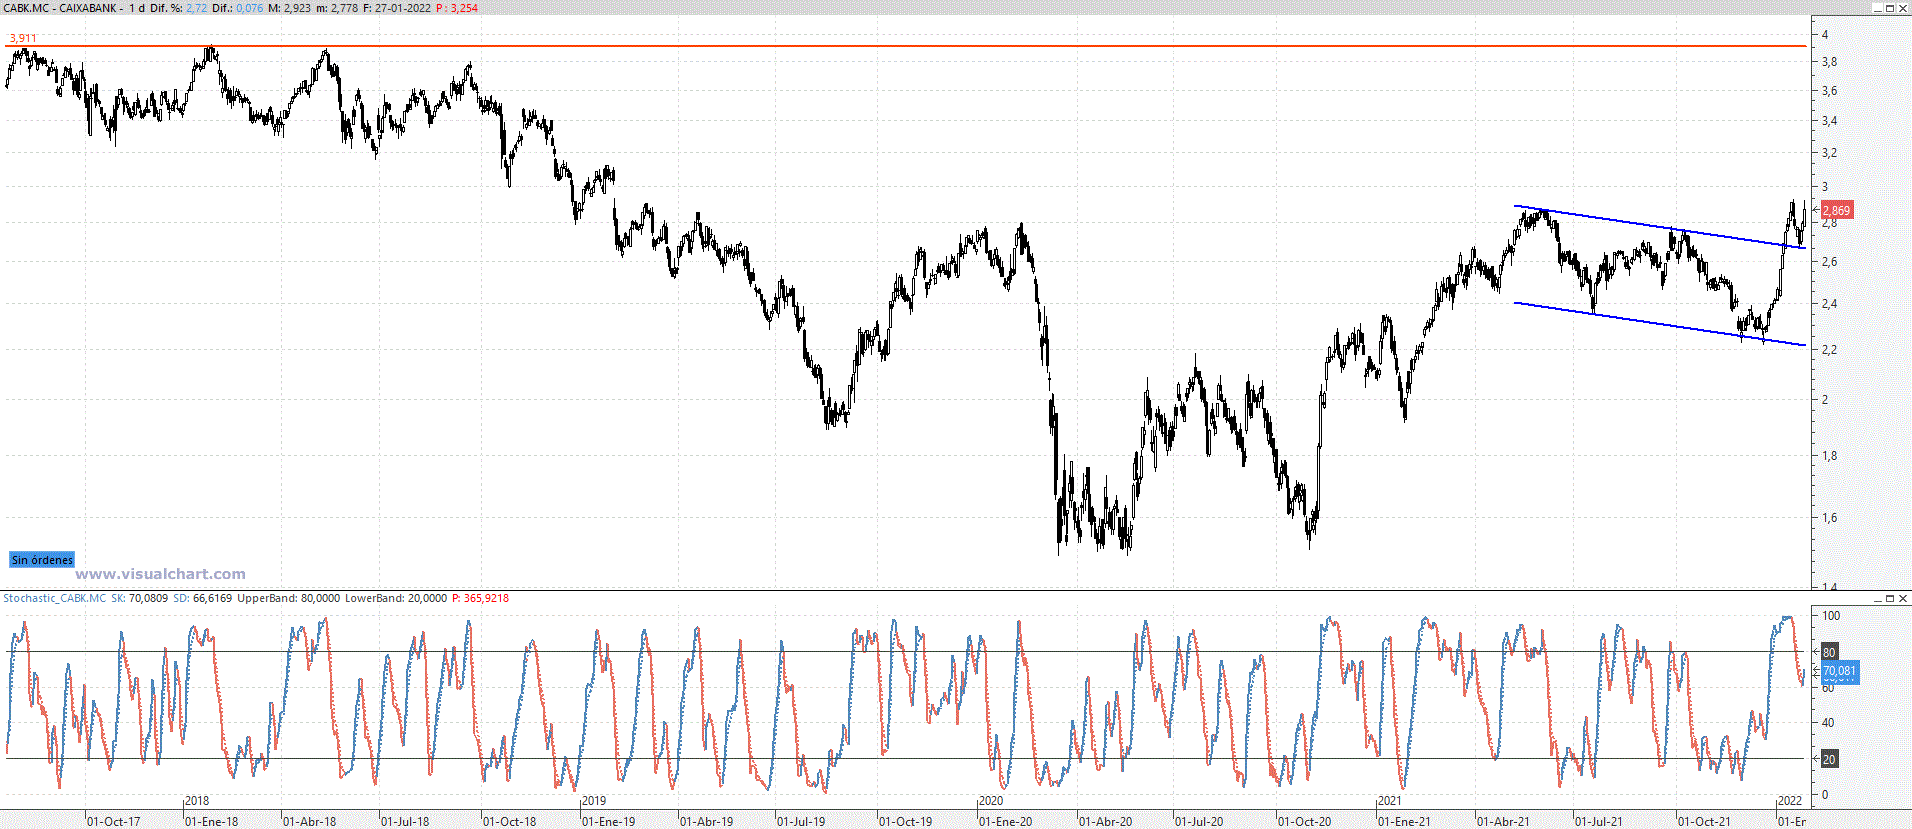Click the 'Dif. %: 2,72' readout
The width and height of the screenshot is (1912, 829).
click(179, 8)
